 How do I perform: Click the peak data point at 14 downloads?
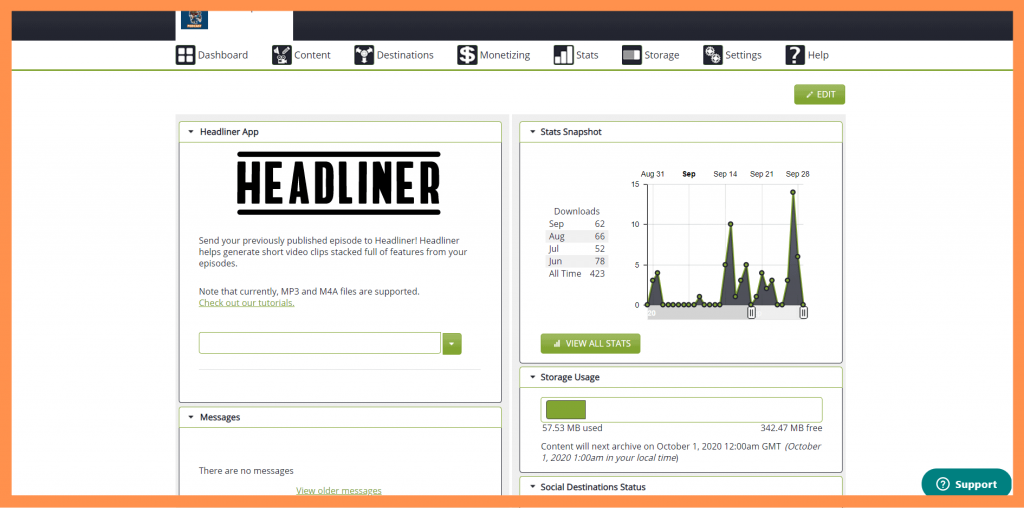click(x=793, y=192)
